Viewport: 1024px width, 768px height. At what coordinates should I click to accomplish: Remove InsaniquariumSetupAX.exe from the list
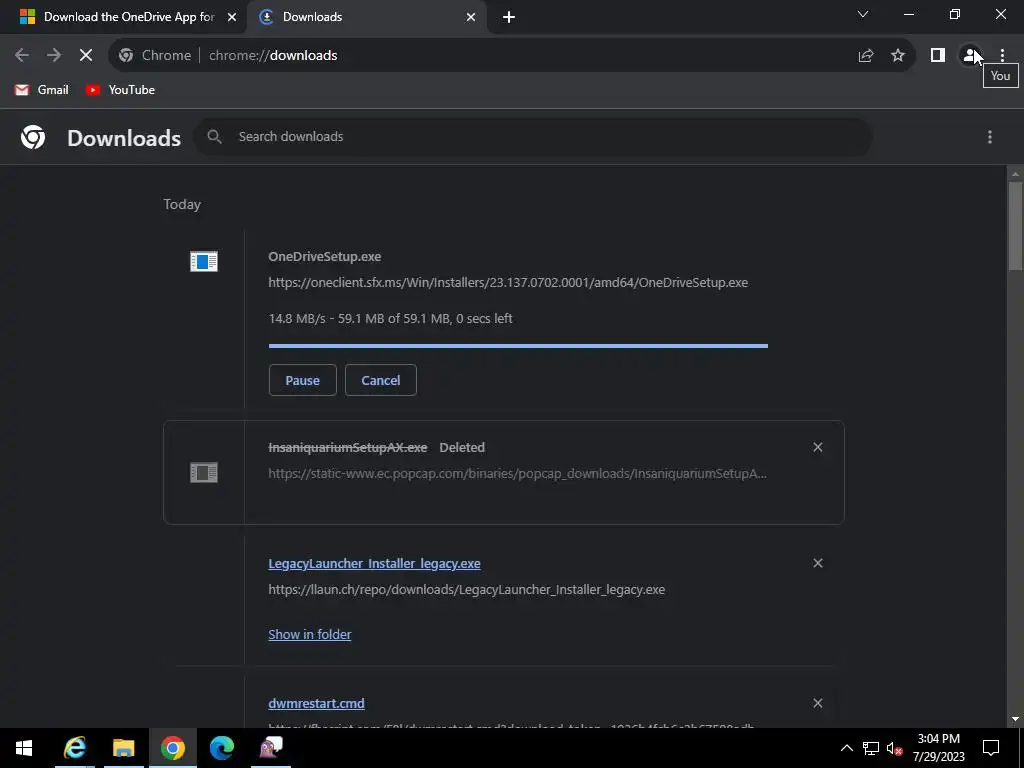pyautogui.click(x=818, y=447)
